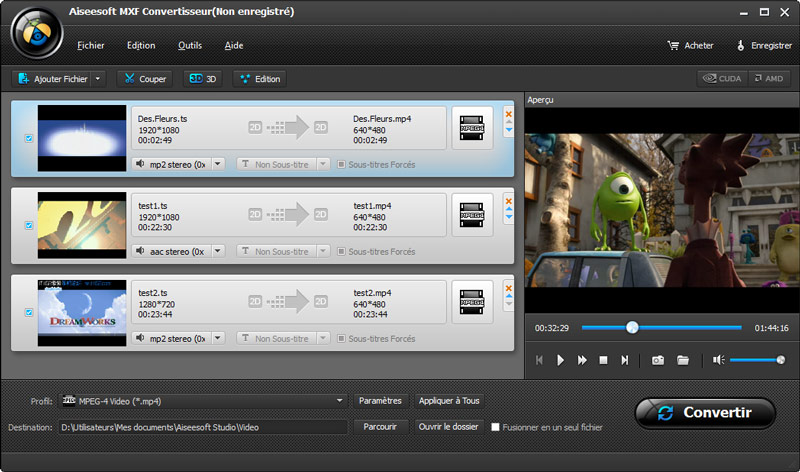Click the preview seek slider handle
The width and height of the screenshot is (800, 472).
point(632,328)
